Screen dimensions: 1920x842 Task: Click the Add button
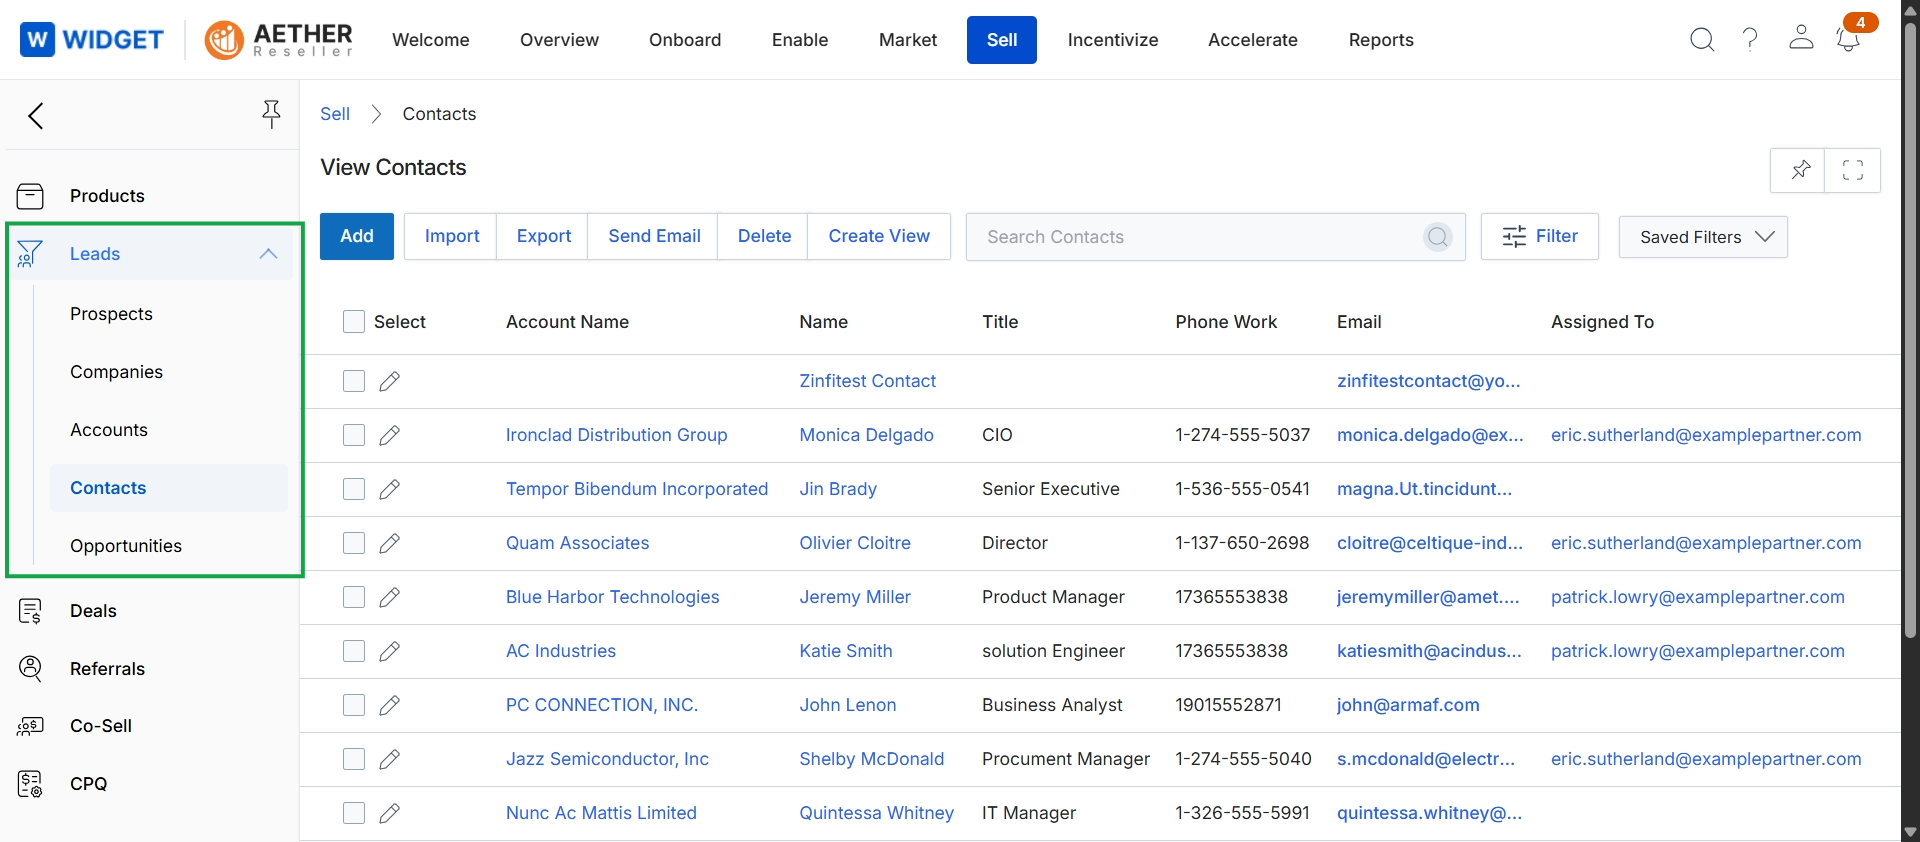click(x=357, y=236)
